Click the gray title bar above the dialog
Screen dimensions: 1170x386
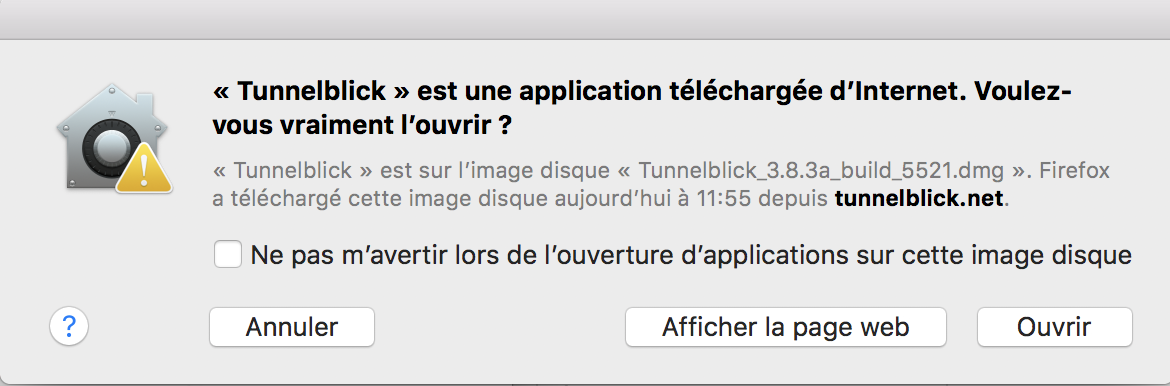click(585, 19)
